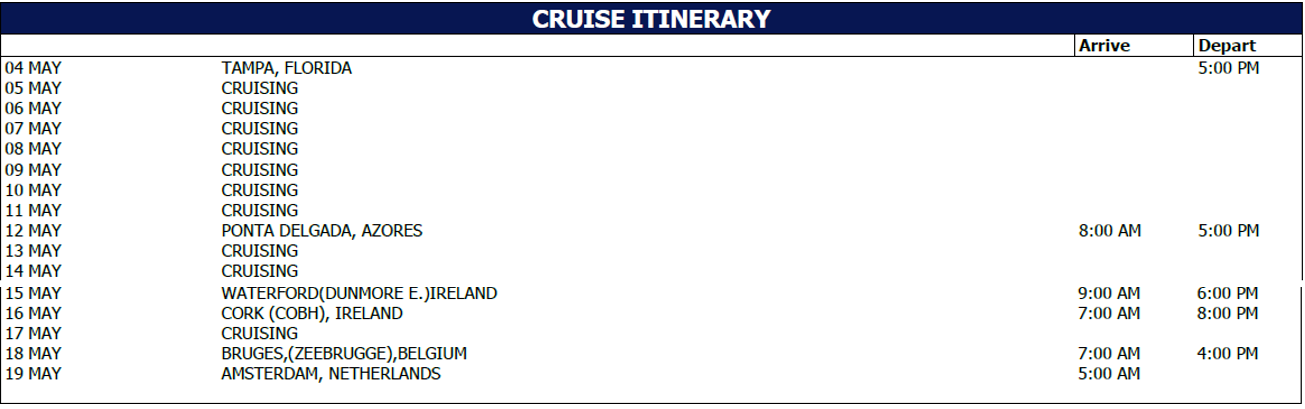1305x409 pixels.
Task: Click the 19 MAY date cell
Action: tap(33, 374)
